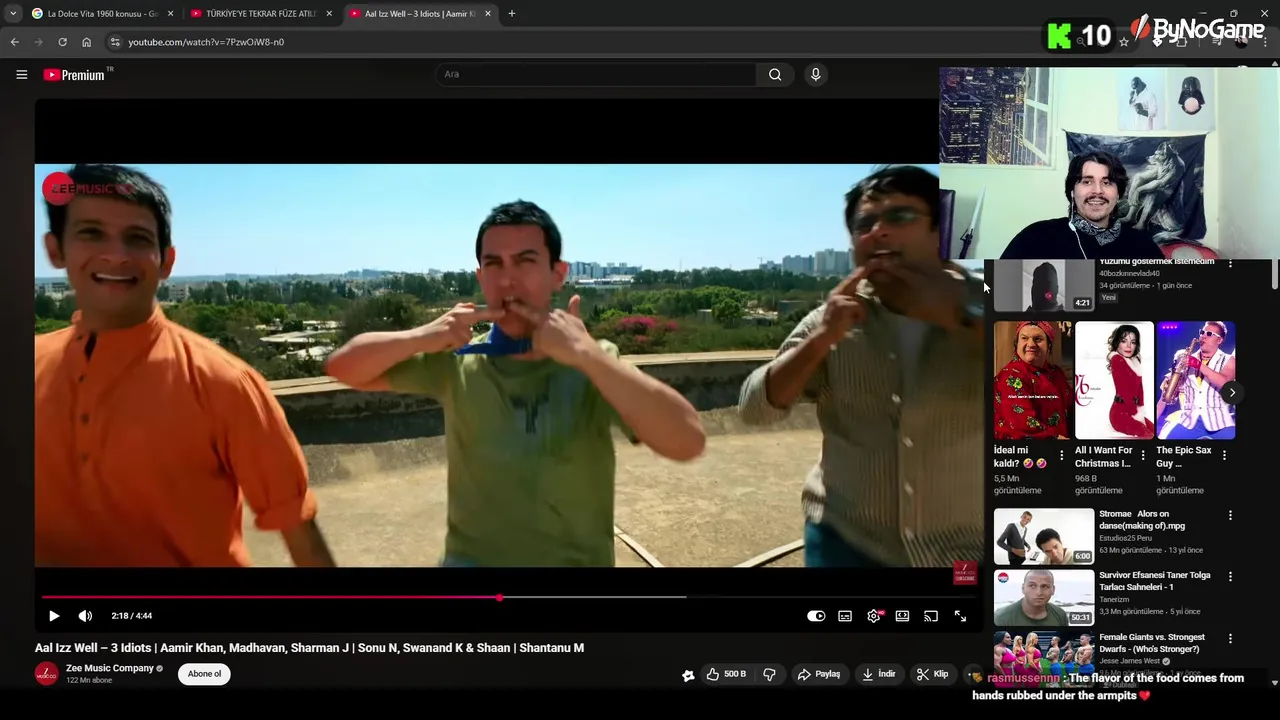The width and height of the screenshot is (1280, 720).
Task: Open Stromae Alors on danse video thumbnail
Action: click(x=1044, y=536)
